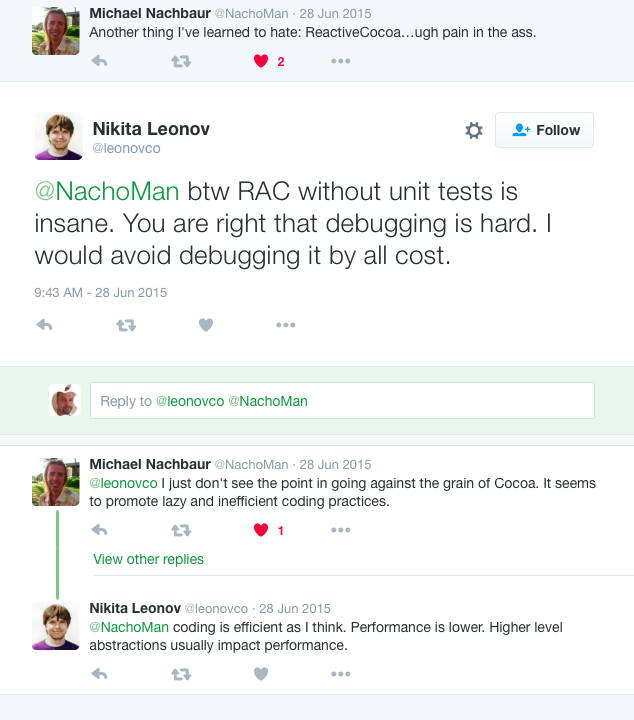Screen dimensions: 634x720
Task: Retweet Michael's grain of Cocoa reply
Action: click(180, 530)
